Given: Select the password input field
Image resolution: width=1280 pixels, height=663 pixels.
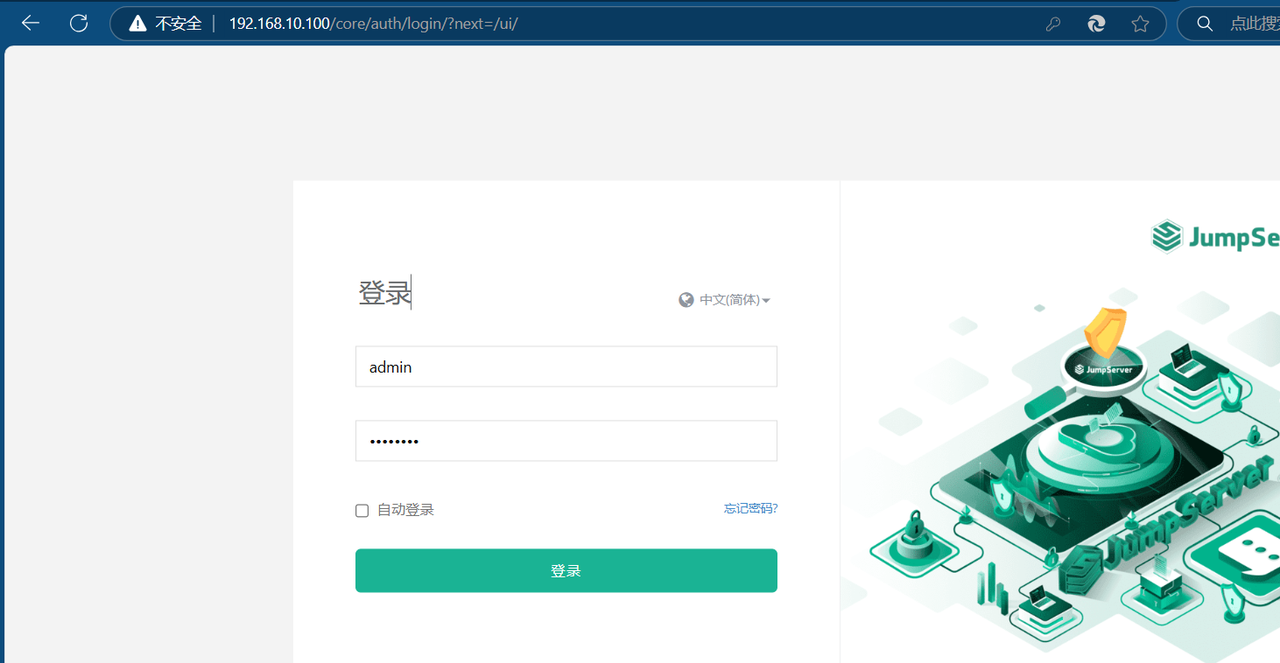Looking at the screenshot, I should [x=566, y=440].
